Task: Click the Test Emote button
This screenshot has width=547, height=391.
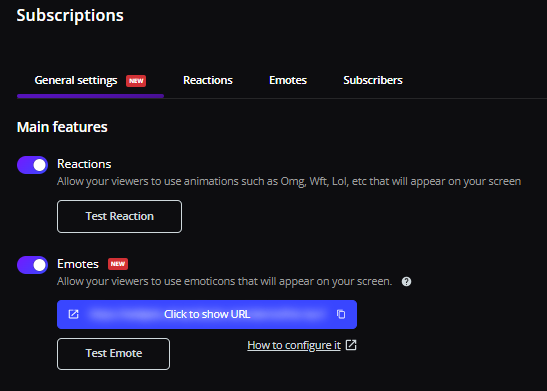Action: coord(113,353)
